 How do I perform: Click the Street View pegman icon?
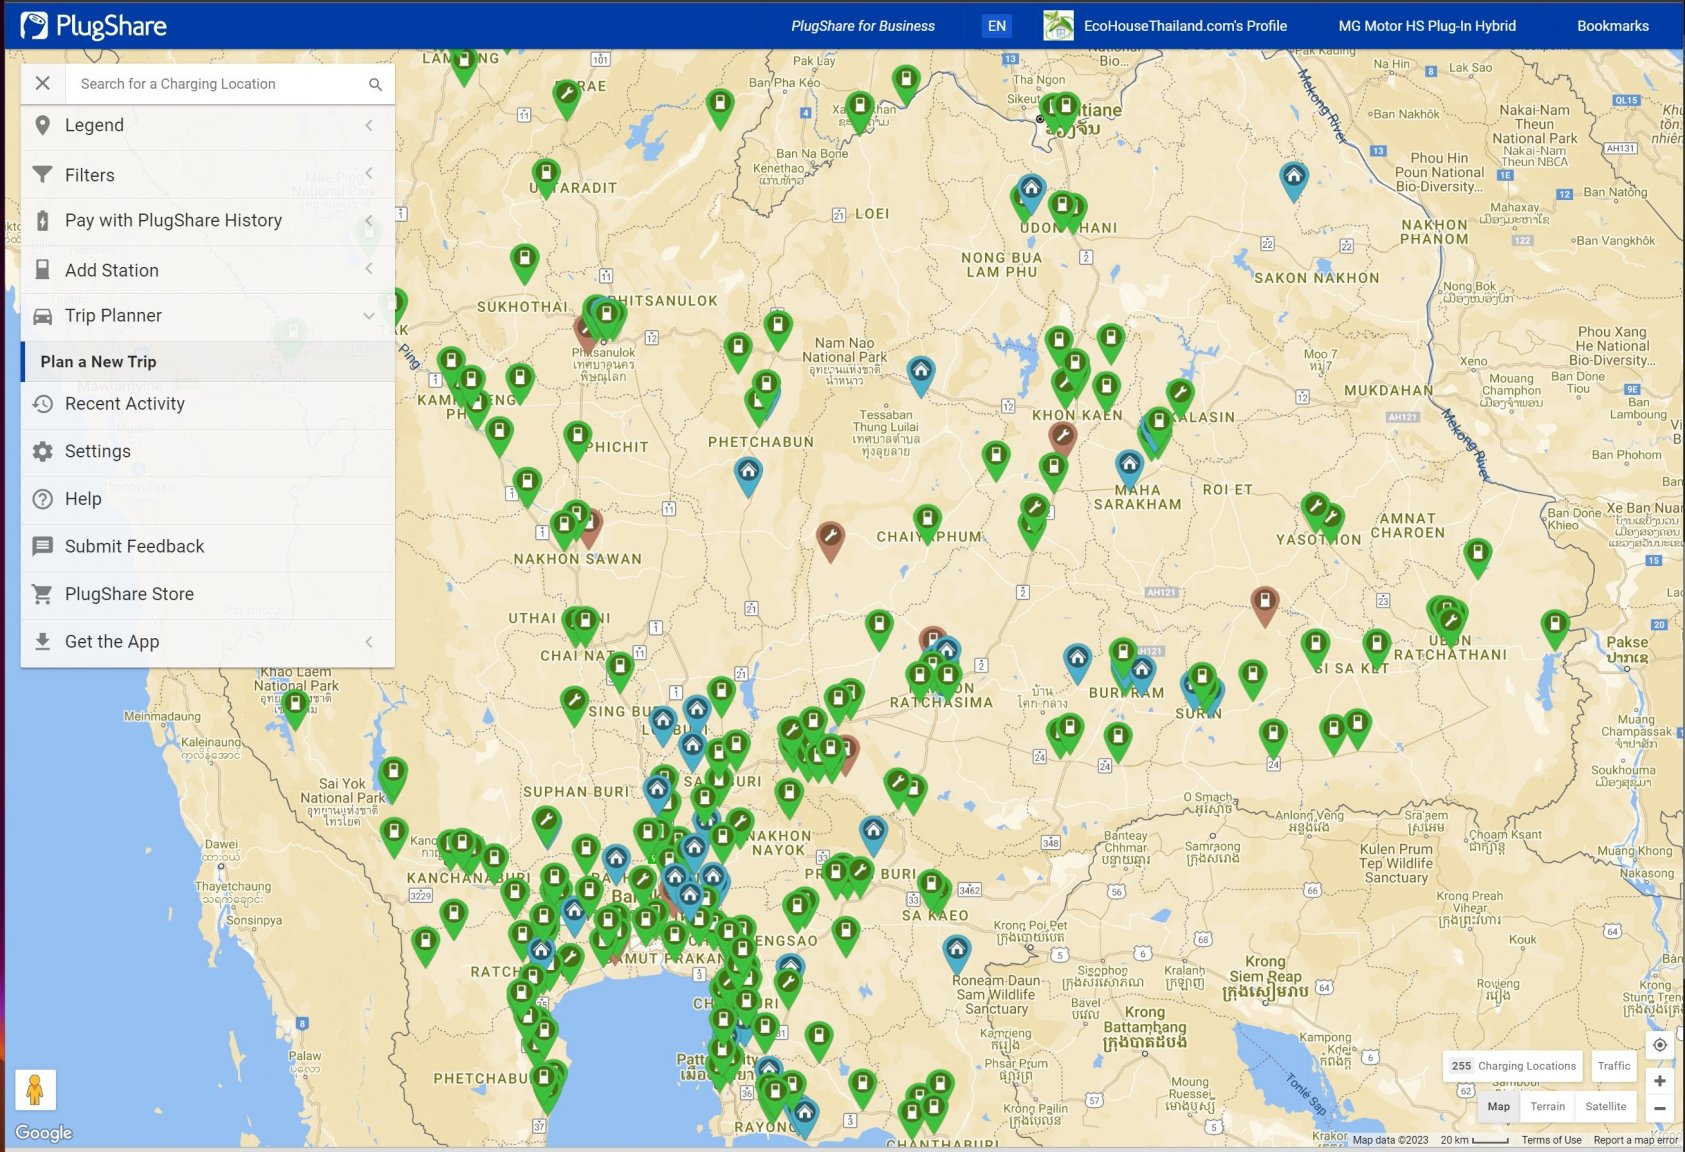coord(35,1090)
